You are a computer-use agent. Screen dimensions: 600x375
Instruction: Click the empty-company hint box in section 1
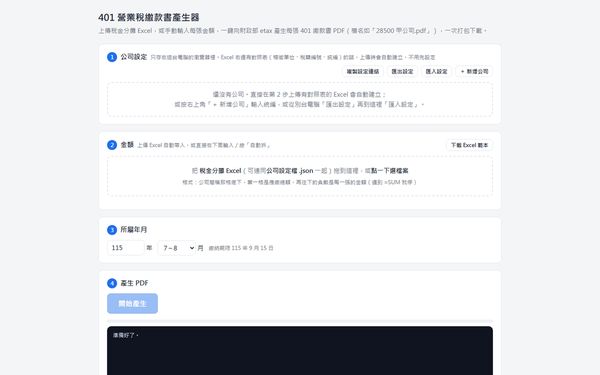coord(300,99)
